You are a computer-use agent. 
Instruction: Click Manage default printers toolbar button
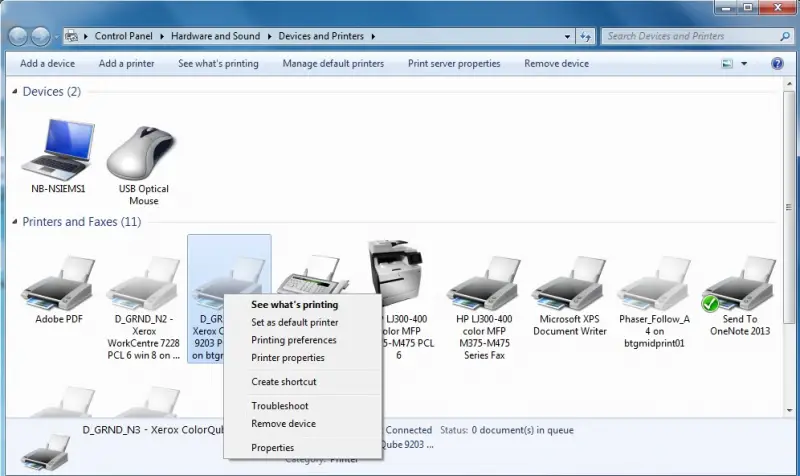point(333,64)
